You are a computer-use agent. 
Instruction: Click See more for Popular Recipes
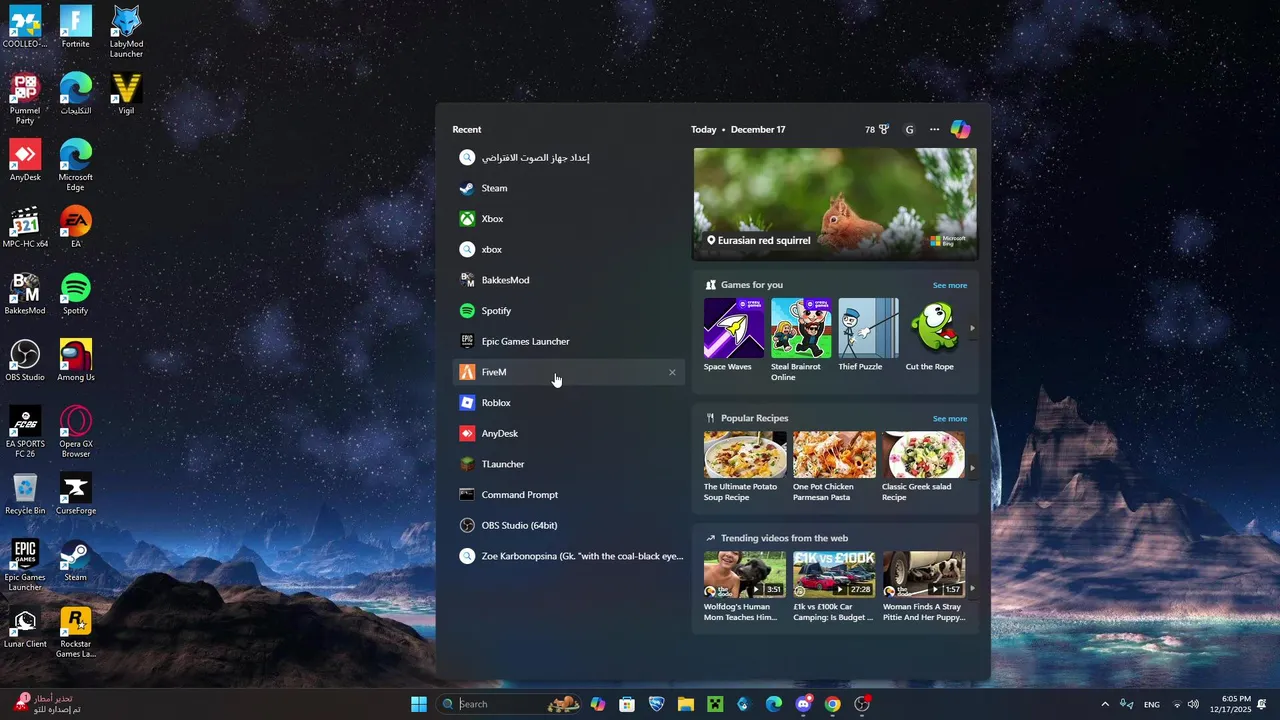[x=950, y=419]
